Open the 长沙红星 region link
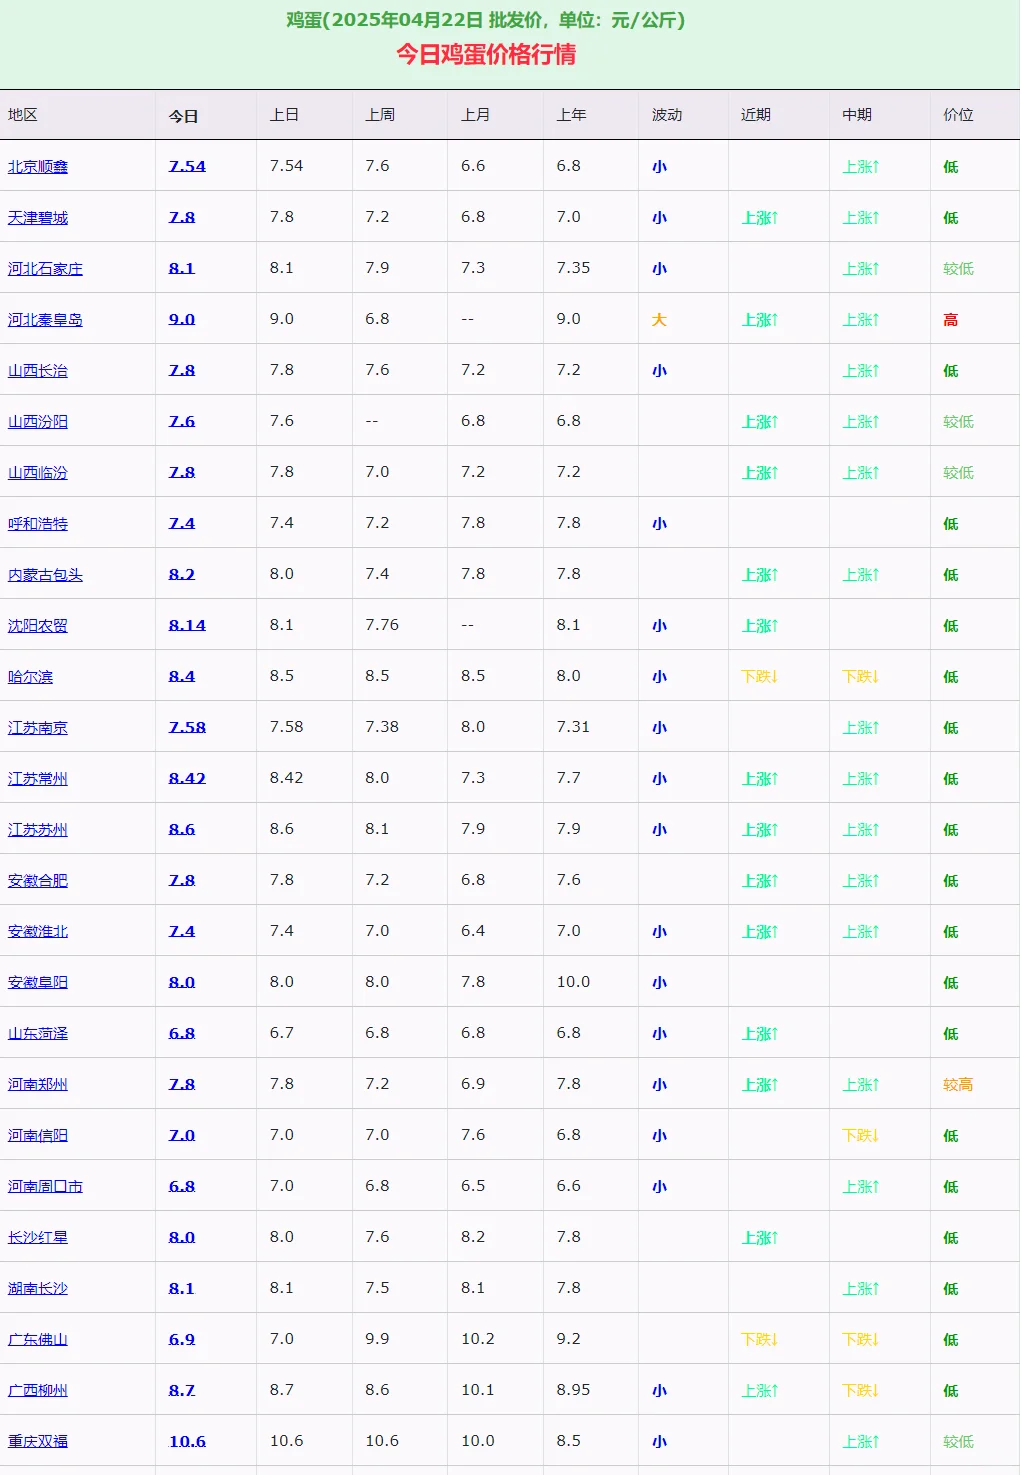 click(38, 1238)
